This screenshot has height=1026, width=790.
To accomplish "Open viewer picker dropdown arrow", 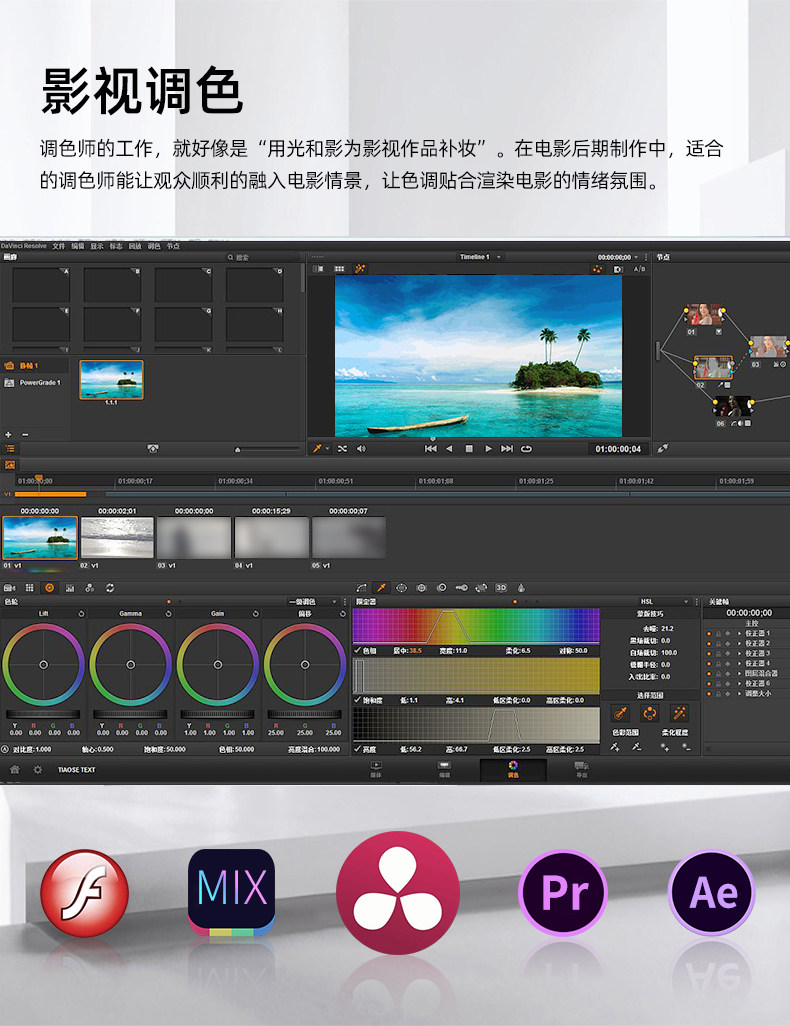I will pyautogui.click(x=328, y=450).
